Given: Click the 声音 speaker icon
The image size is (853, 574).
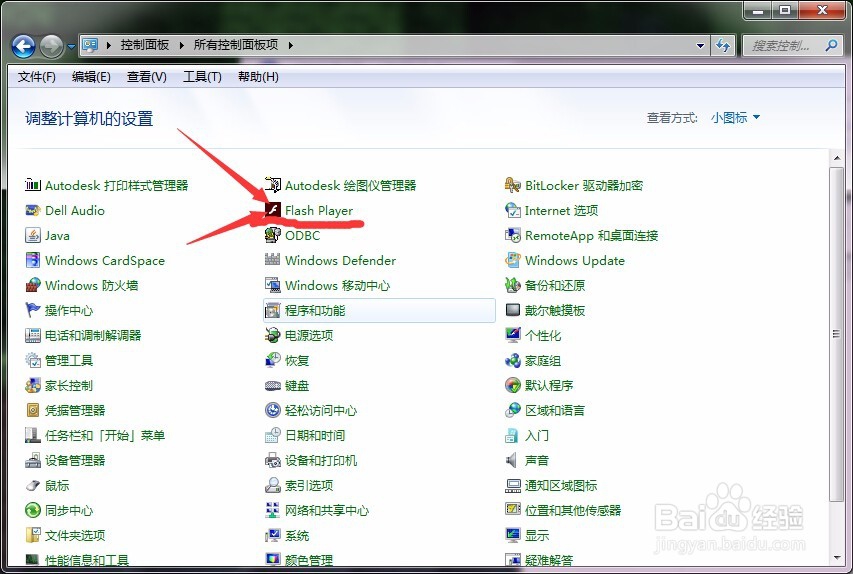Looking at the screenshot, I should 512,460.
